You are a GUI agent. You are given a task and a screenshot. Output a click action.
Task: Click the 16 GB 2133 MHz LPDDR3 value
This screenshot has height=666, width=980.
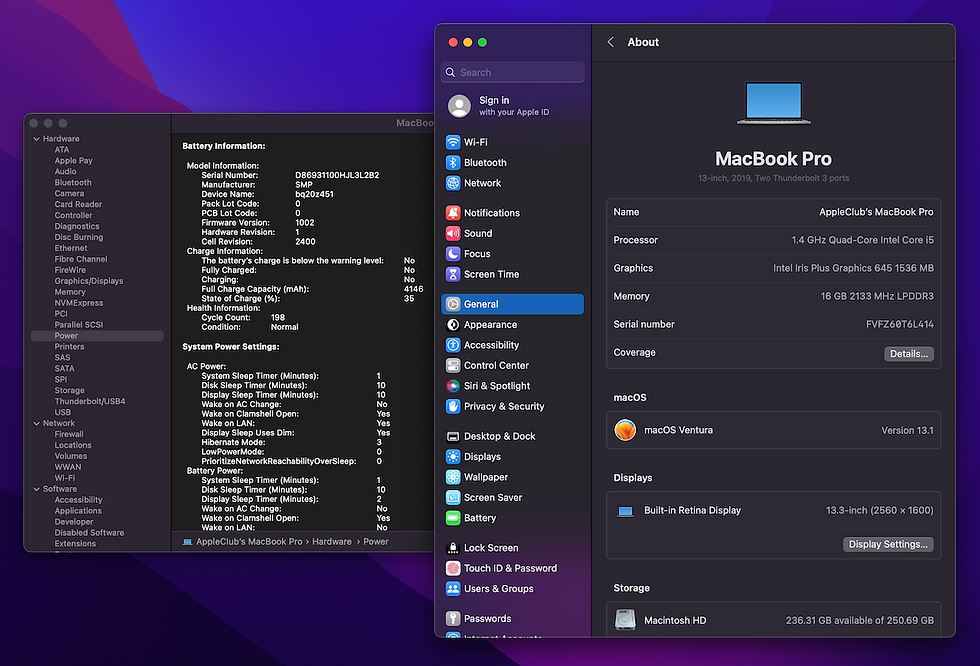point(877,296)
